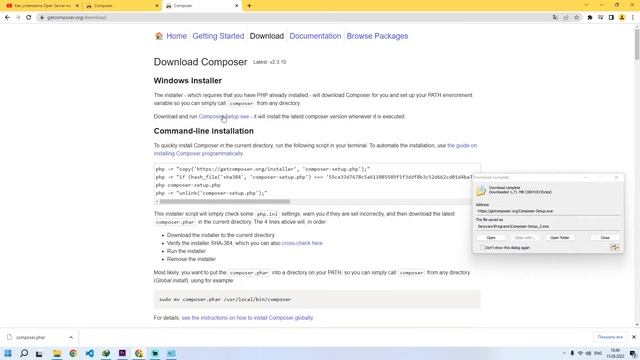Screen dimensions: 640x360
Task: Close the active Composer tab
Action: click(x=236, y=6)
